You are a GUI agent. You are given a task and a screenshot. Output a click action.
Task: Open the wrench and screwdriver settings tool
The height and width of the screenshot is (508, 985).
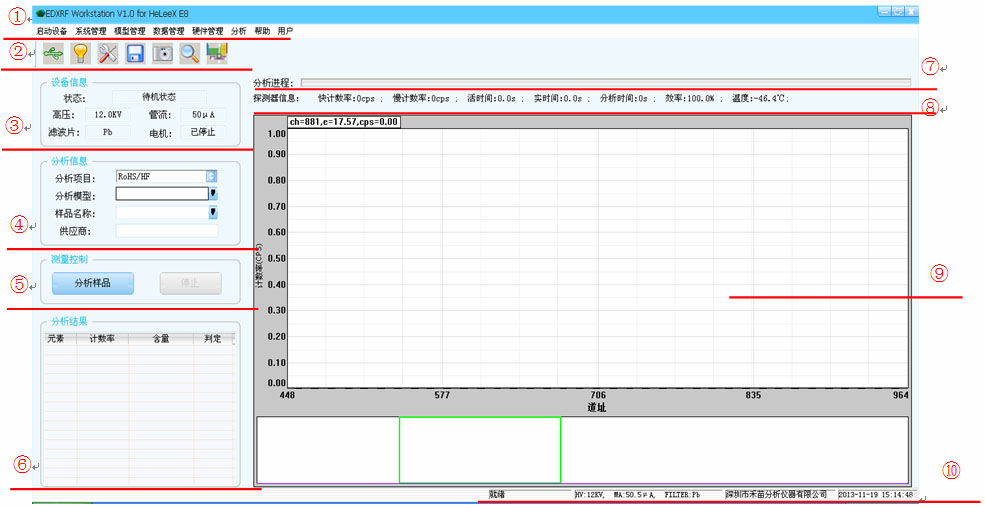click(x=108, y=54)
